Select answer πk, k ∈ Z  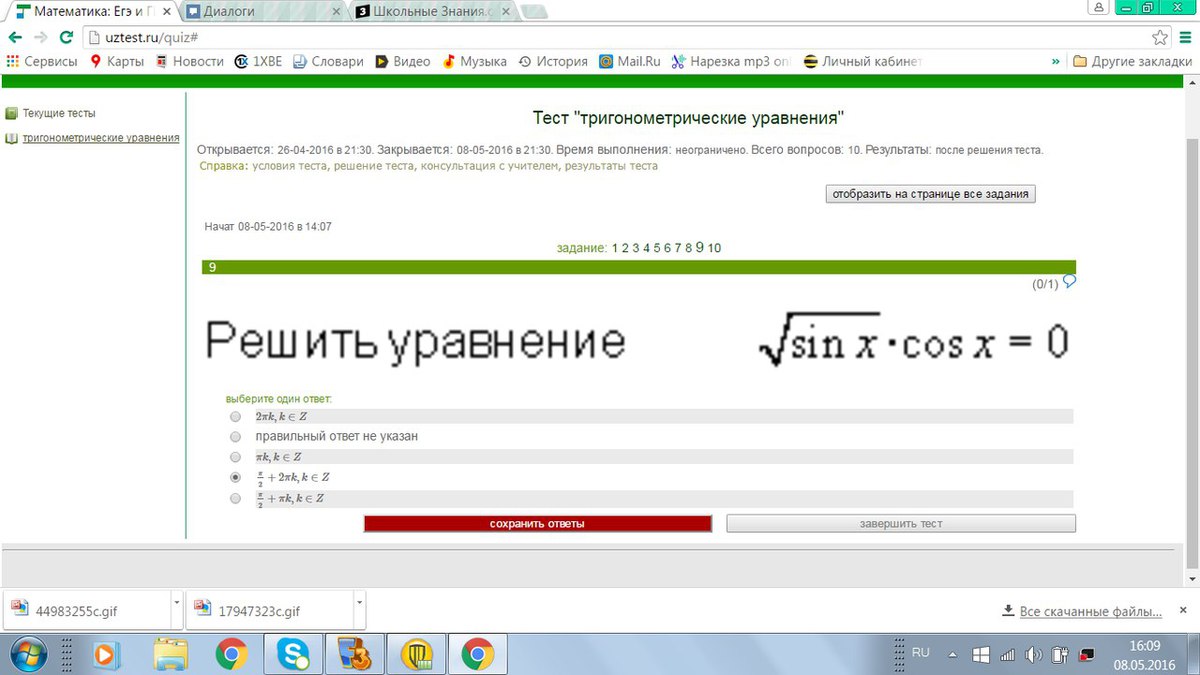pos(235,457)
